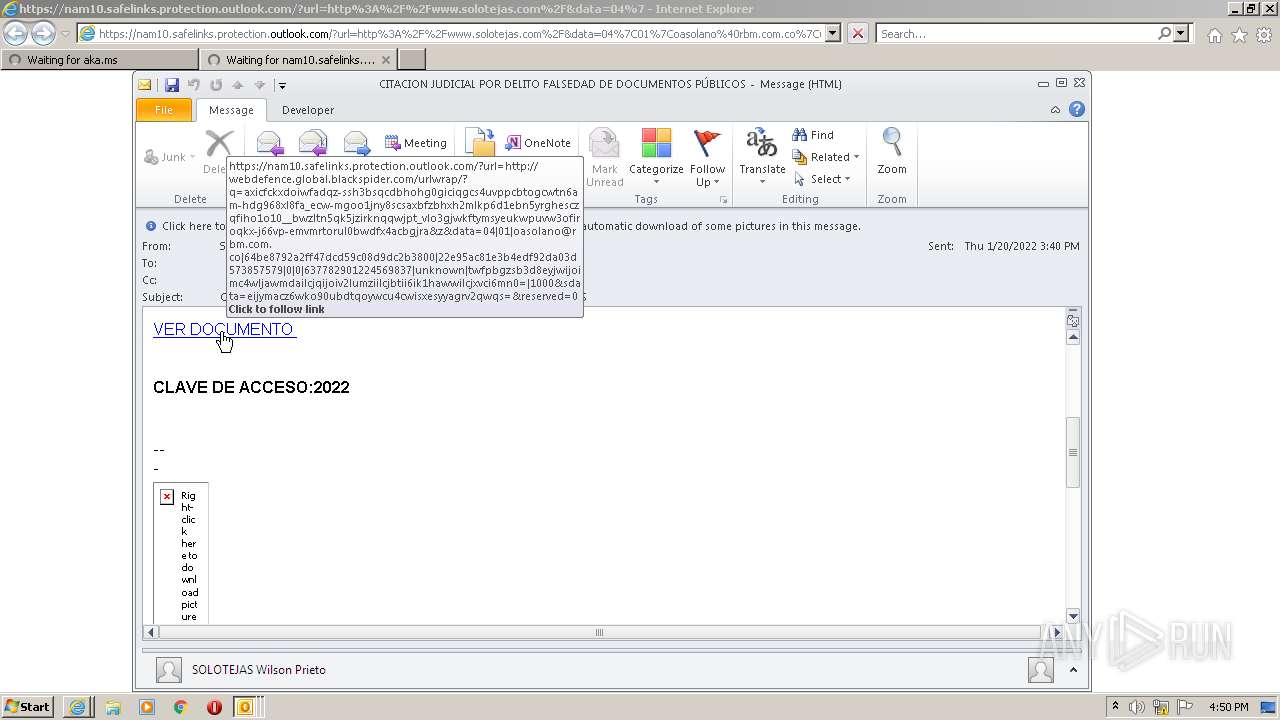Click the Delete message X icon
The image size is (1280, 720).
coord(219,143)
